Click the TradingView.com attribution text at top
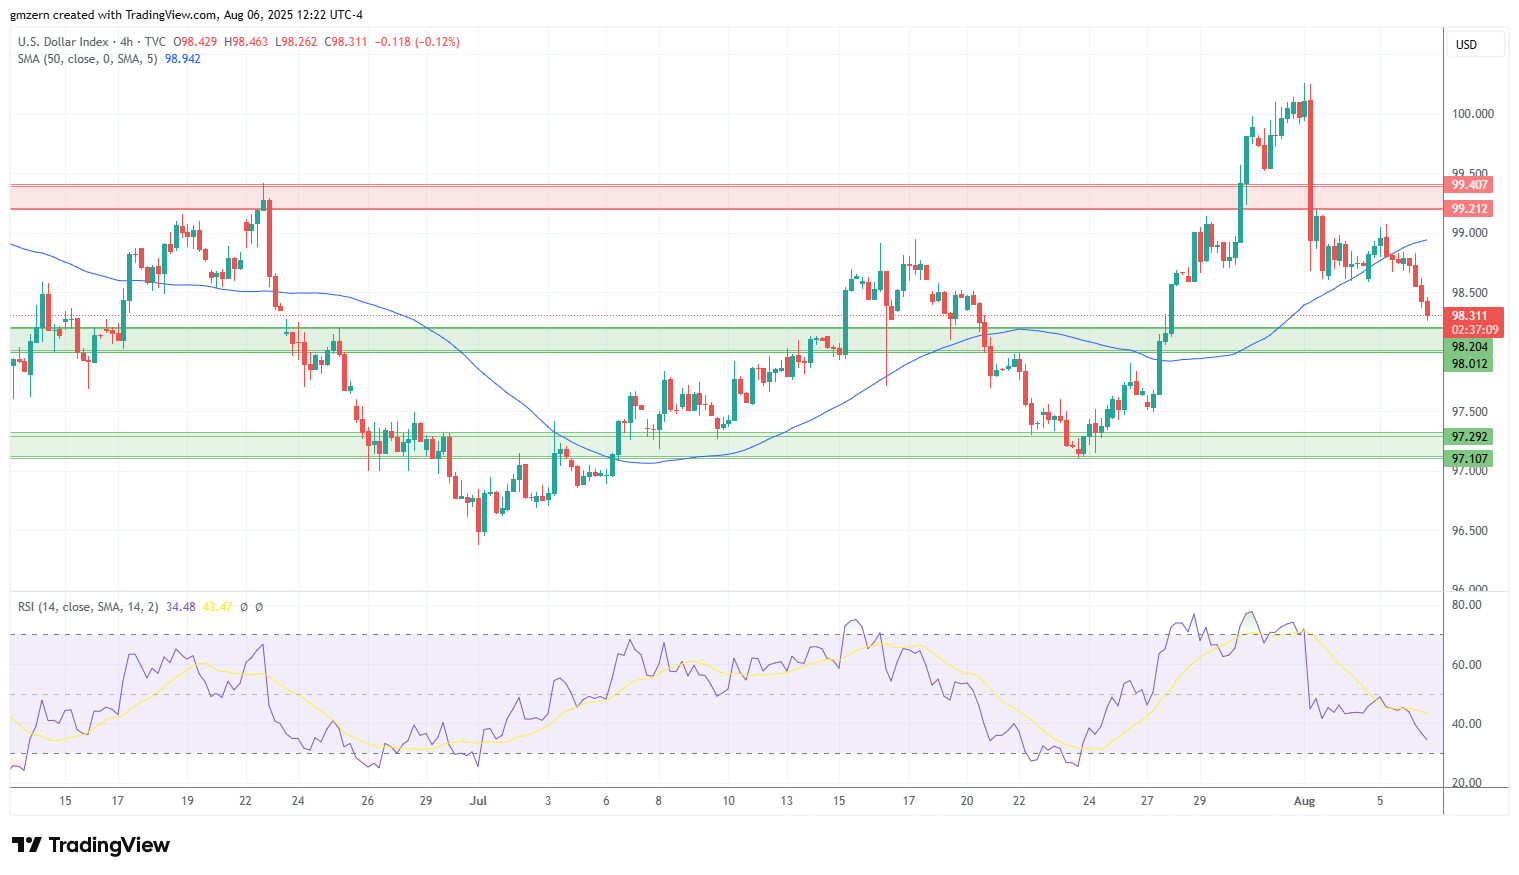The width and height of the screenshot is (1519, 875). pyautogui.click(x=171, y=15)
